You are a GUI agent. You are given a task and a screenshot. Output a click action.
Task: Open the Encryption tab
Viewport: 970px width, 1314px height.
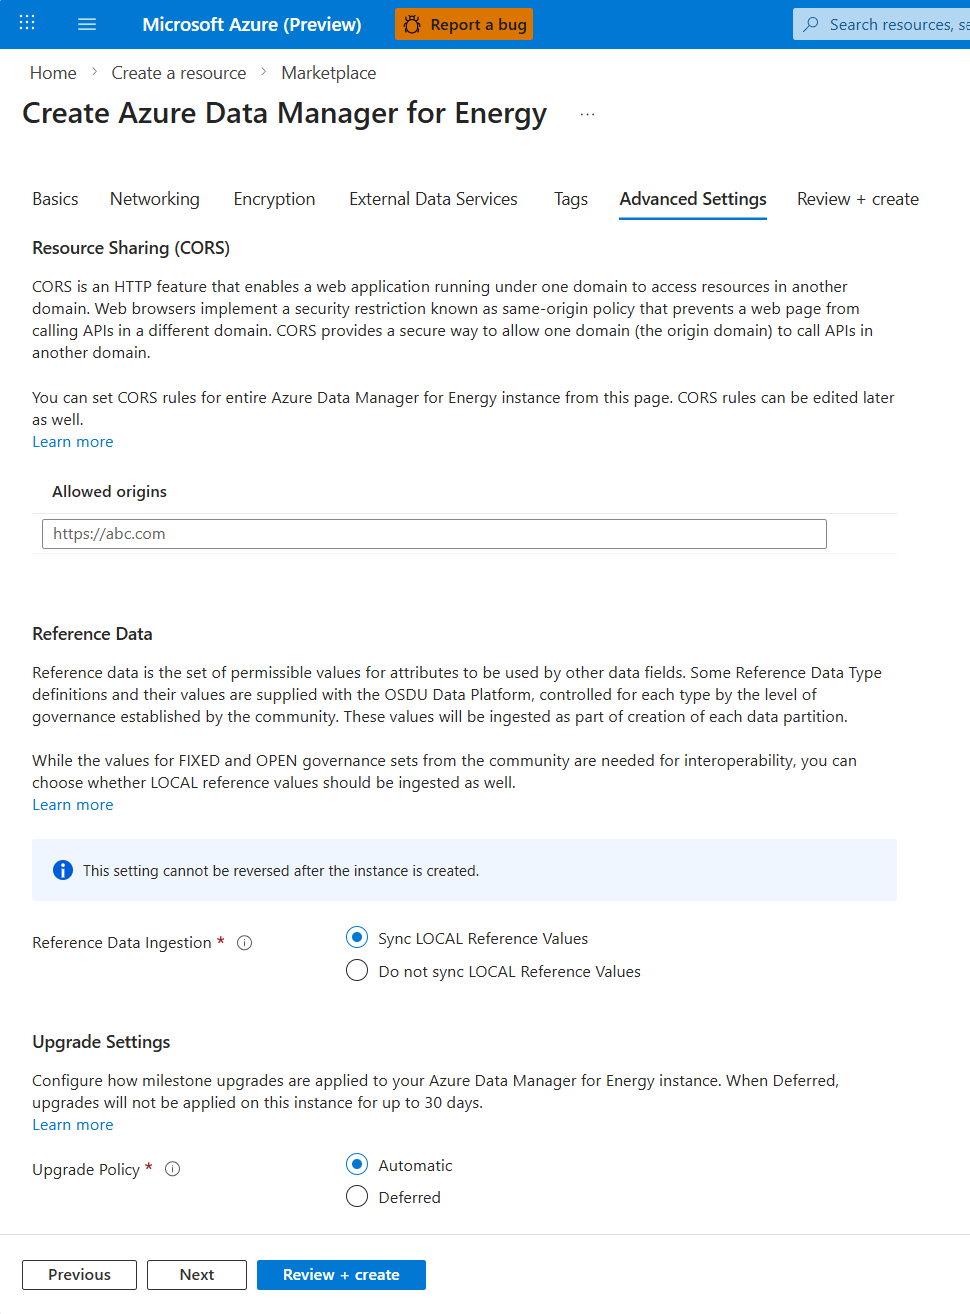point(274,199)
